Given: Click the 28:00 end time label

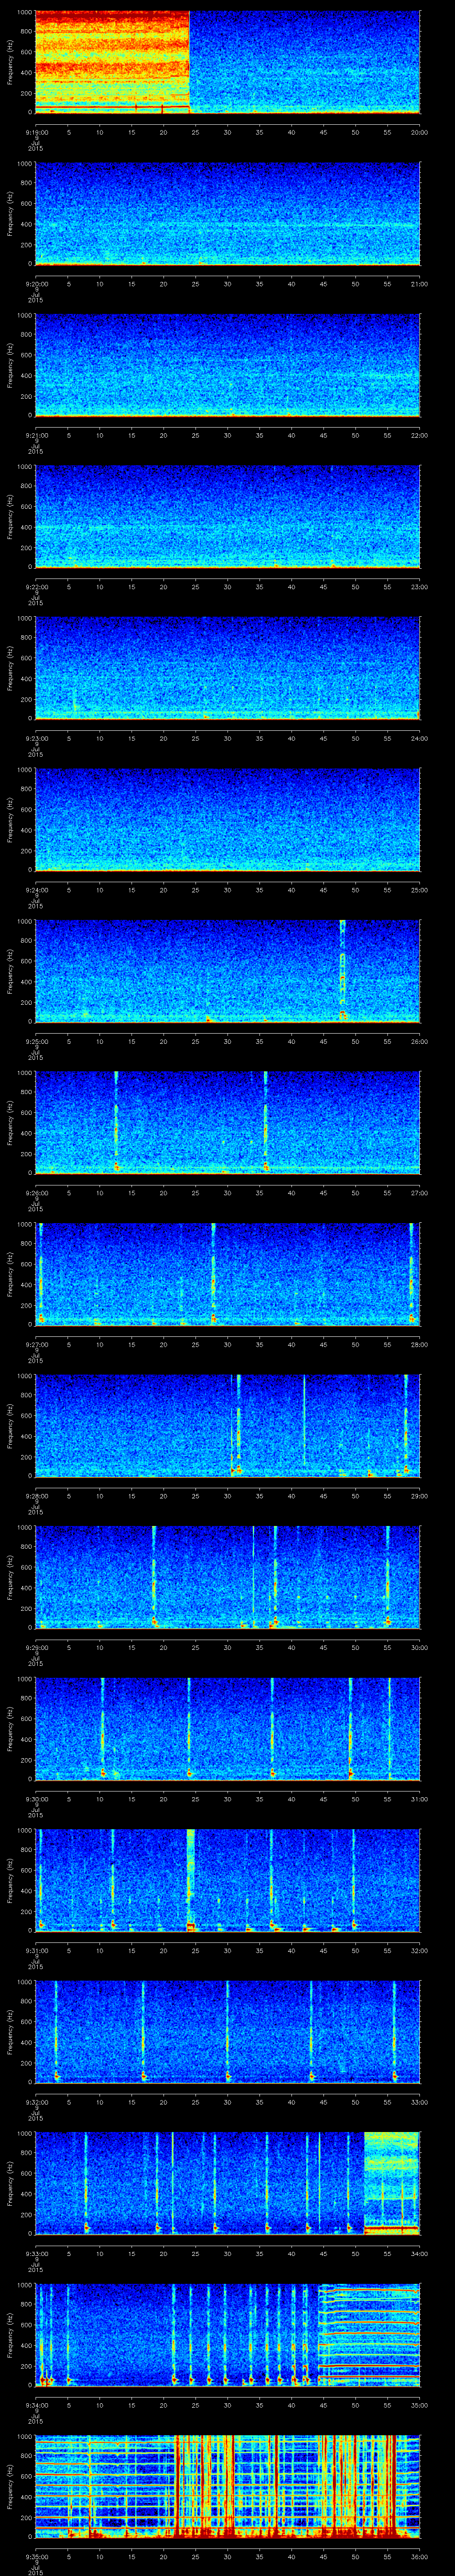Looking at the screenshot, I should click(419, 1345).
